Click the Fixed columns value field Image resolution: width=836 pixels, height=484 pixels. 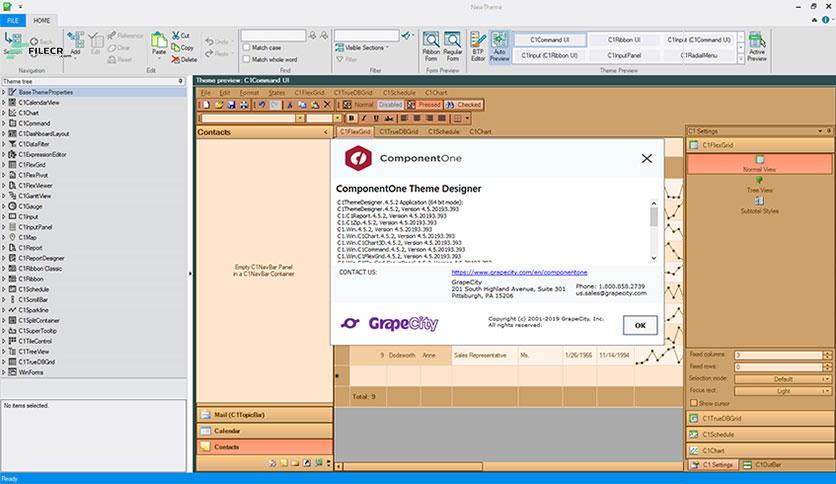pyautogui.click(x=778, y=355)
